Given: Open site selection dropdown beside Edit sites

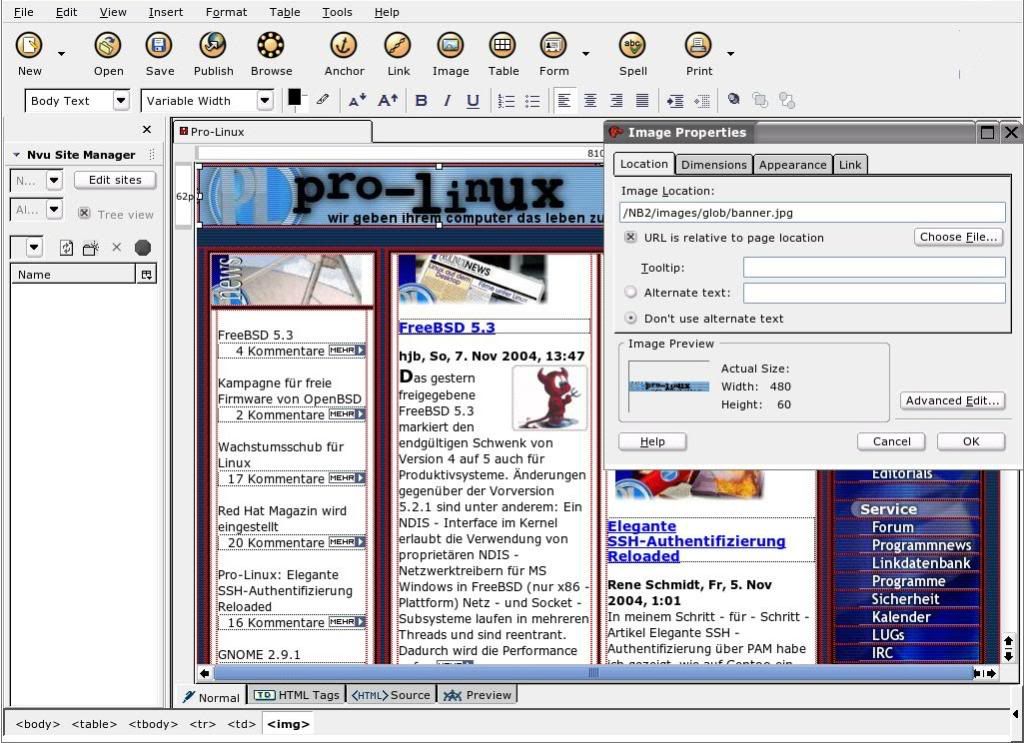Looking at the screenshot, I should click(54, 180).
